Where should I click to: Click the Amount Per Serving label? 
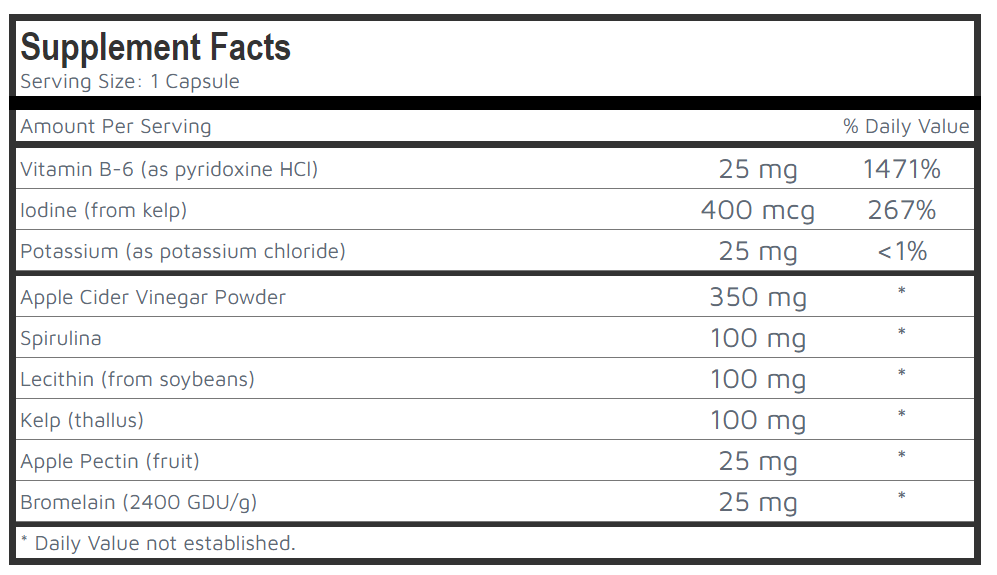coord(116,127)
